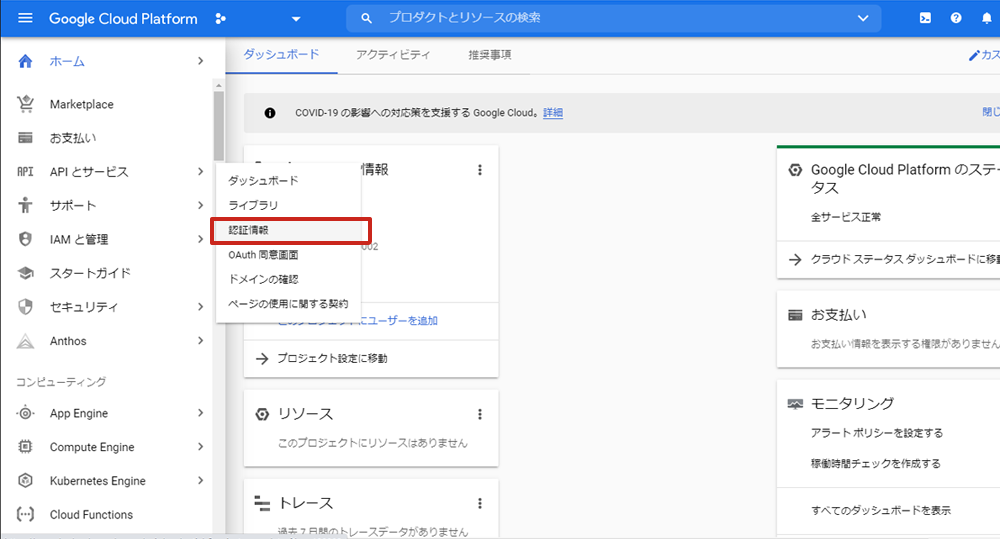Choose OAuth 同意画面 in the submenu
Image resolution: width=1000 pixels, height=539 pixels.
[263, 255]
